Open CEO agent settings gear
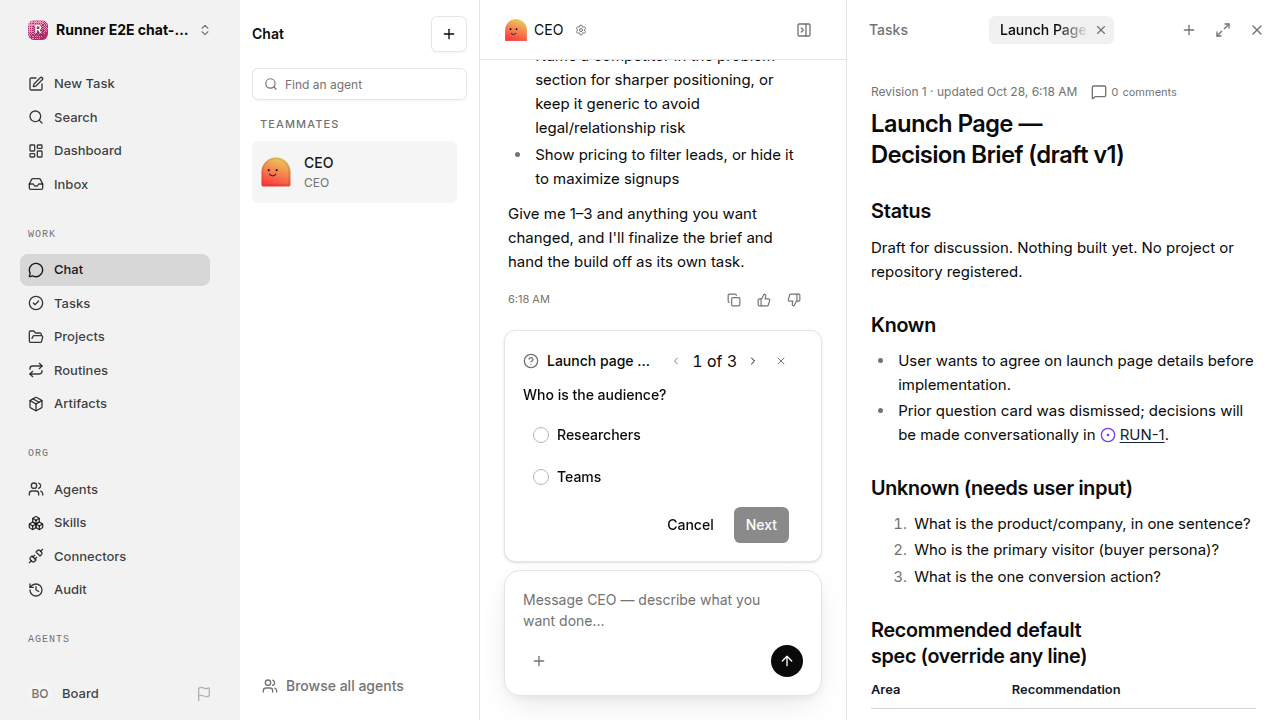Viewport: 1280px width, 720px height. coord(581,30)
